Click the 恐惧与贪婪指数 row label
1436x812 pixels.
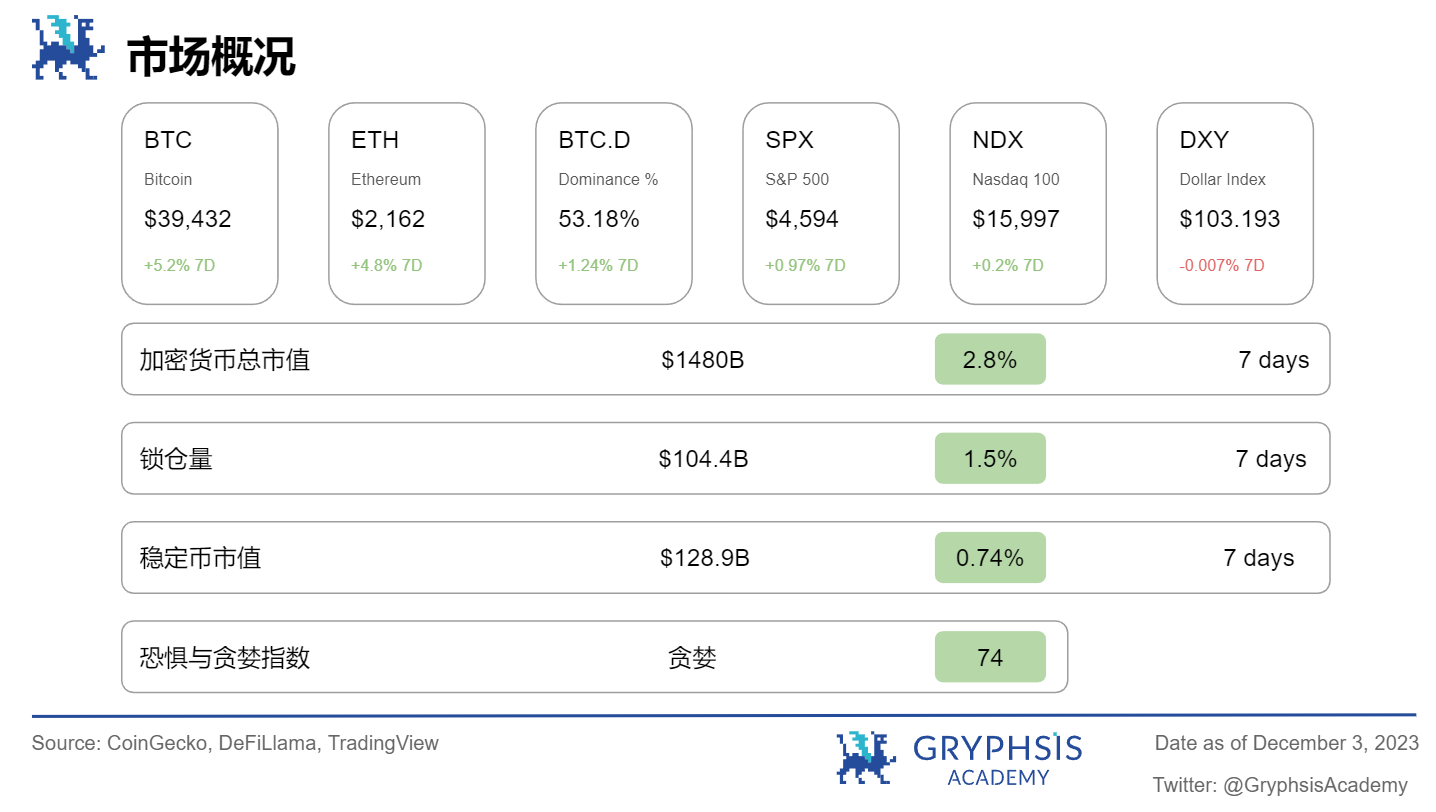pos(225,657)
